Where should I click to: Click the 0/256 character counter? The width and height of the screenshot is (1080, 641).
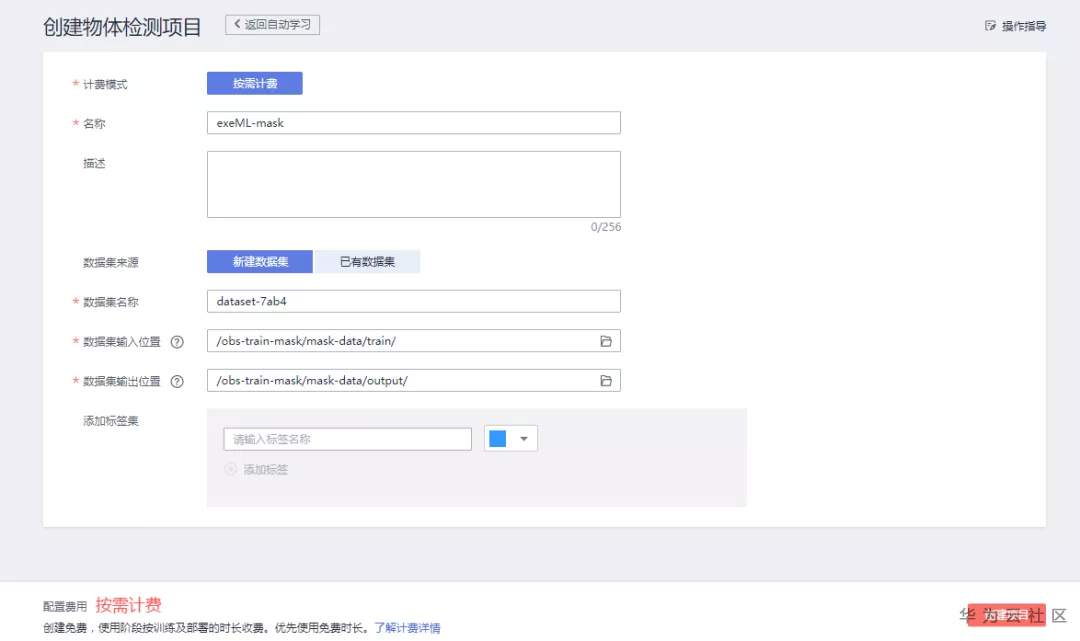coord(605,227)
